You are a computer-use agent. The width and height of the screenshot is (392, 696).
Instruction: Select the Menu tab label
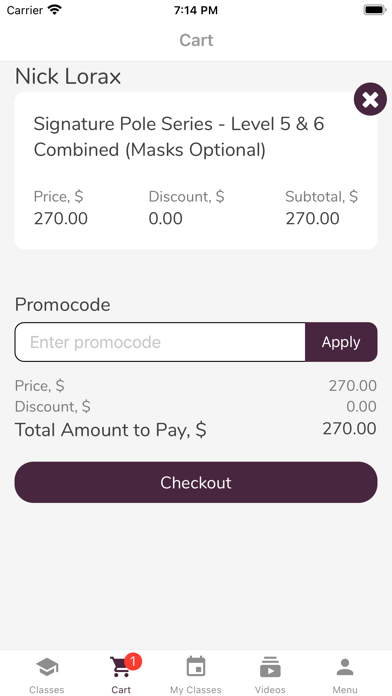[x=345, y=690]
